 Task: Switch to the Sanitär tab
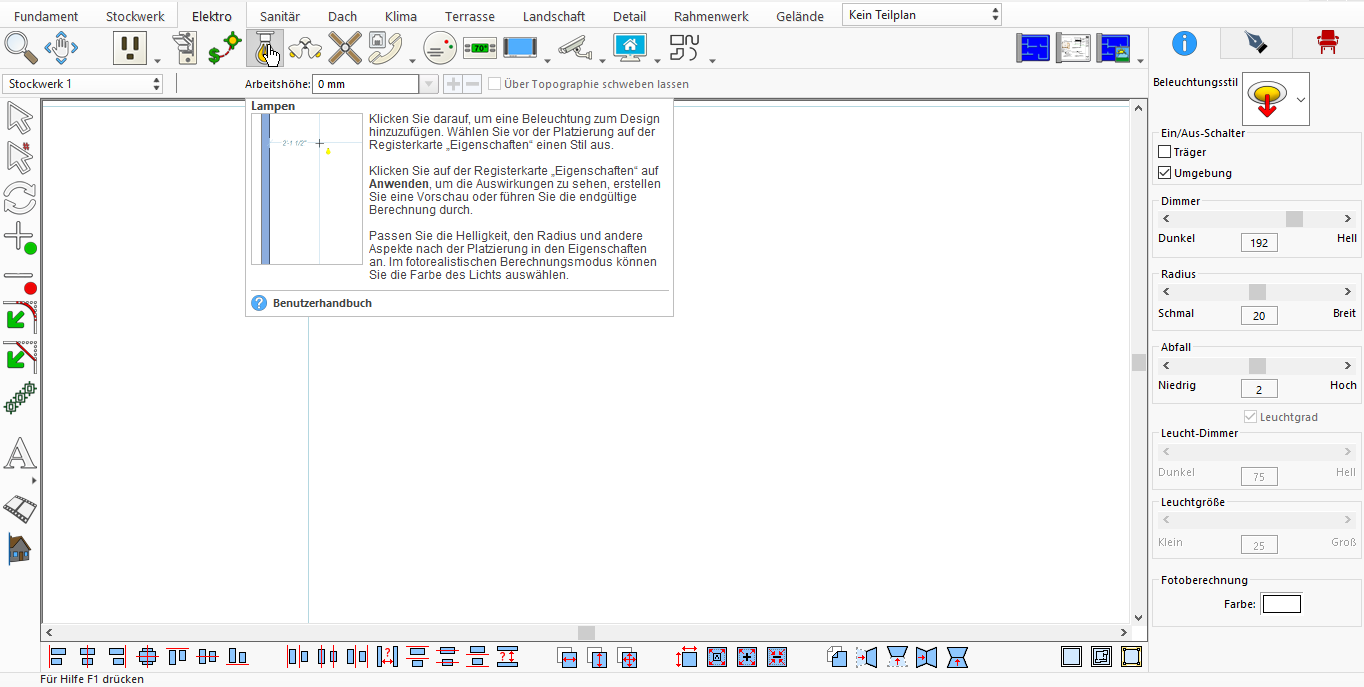(279, 16)
